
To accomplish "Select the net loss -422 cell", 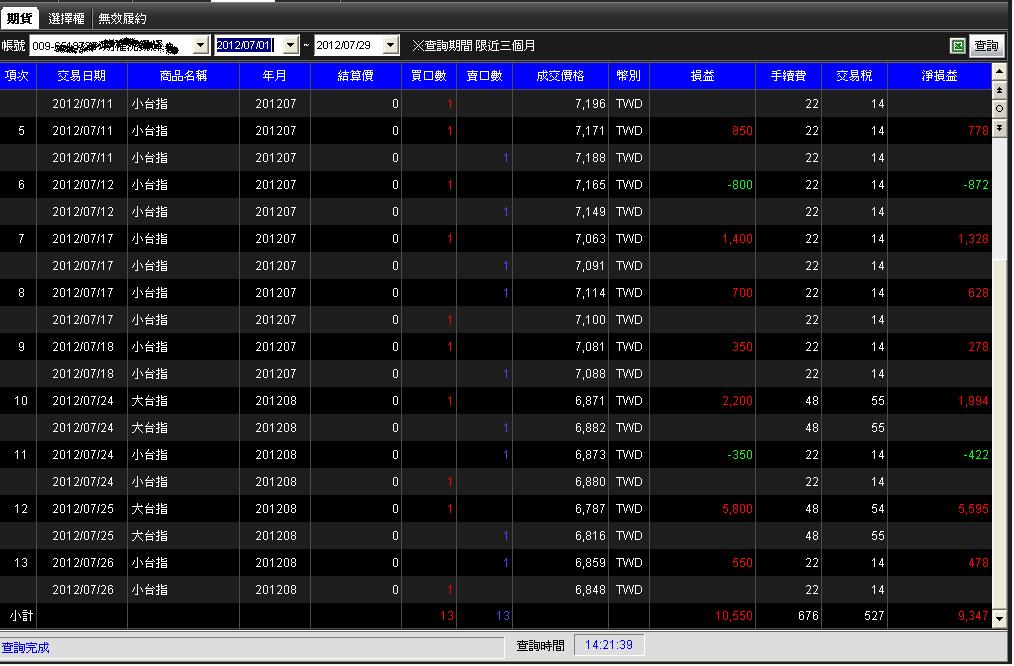I will click(976, 455).
